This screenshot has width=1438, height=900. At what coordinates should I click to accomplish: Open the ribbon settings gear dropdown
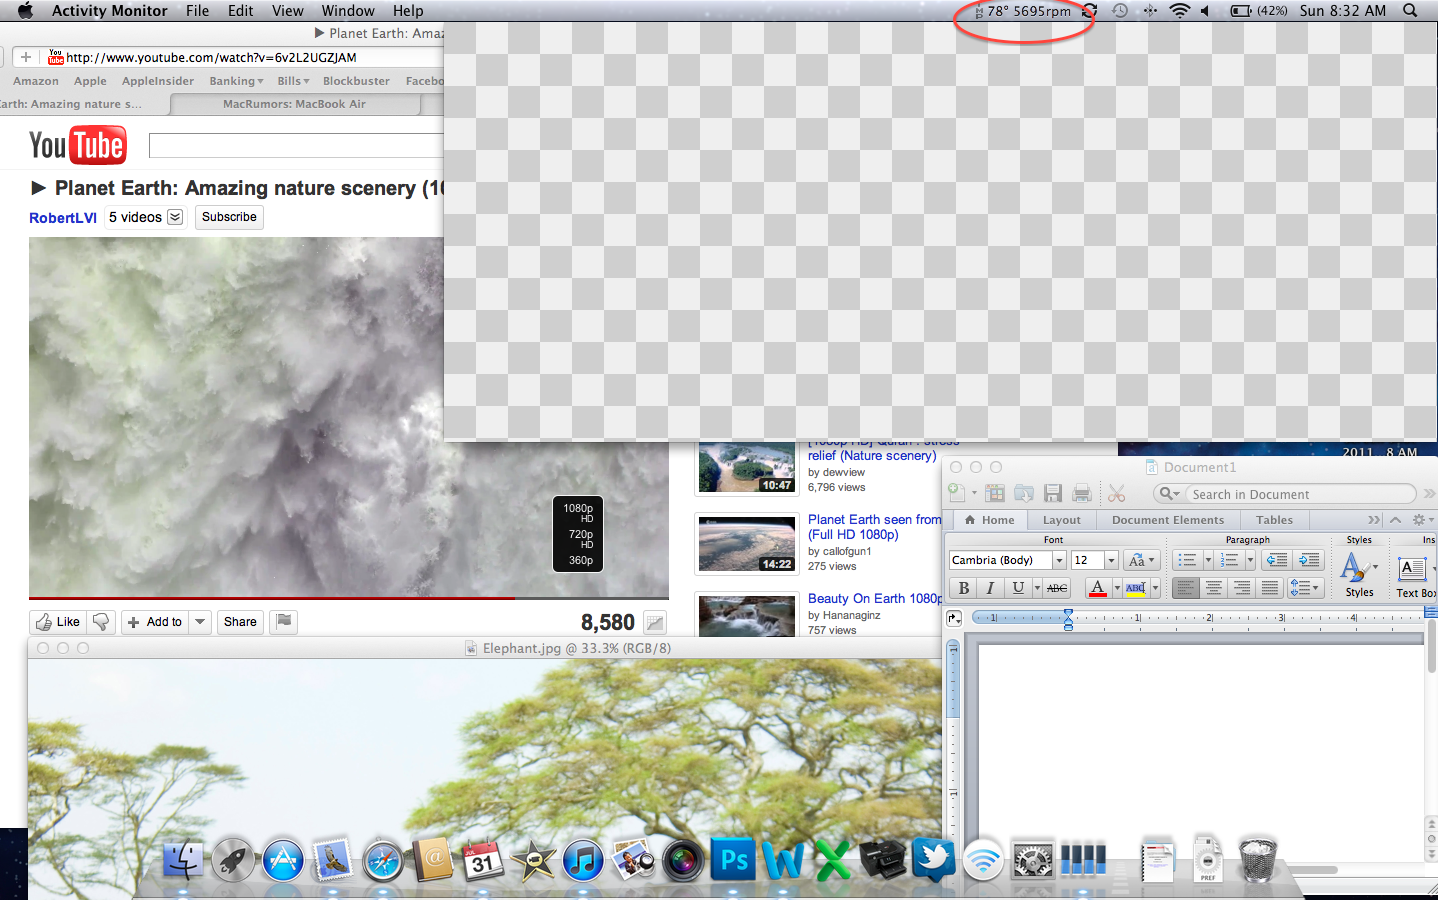tap(1423, 520)
